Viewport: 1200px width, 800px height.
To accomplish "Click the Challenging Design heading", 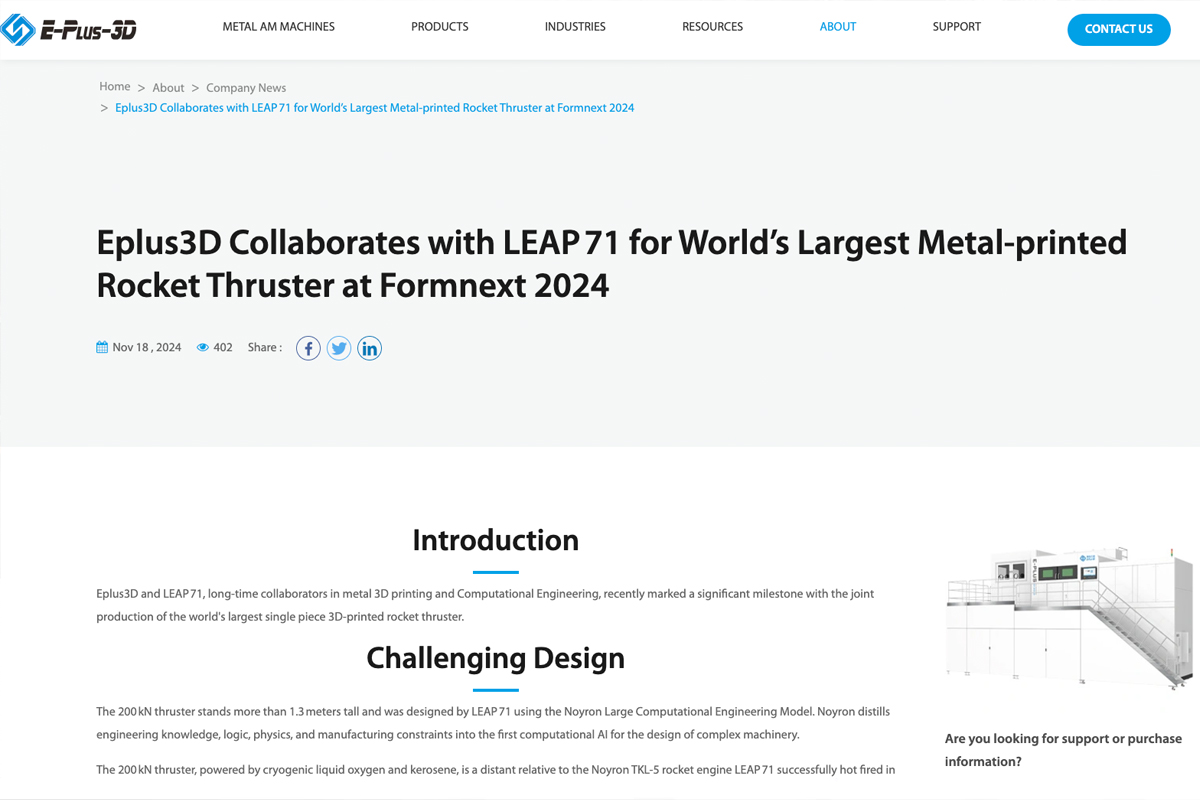I will click(x=496, y=658).
